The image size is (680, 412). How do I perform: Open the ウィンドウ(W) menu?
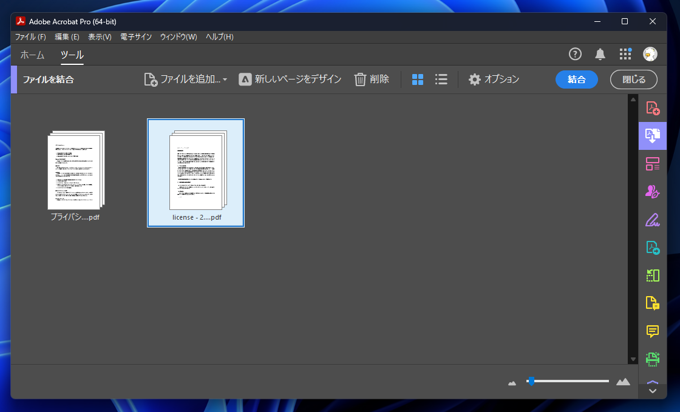(x=178, y=37)
